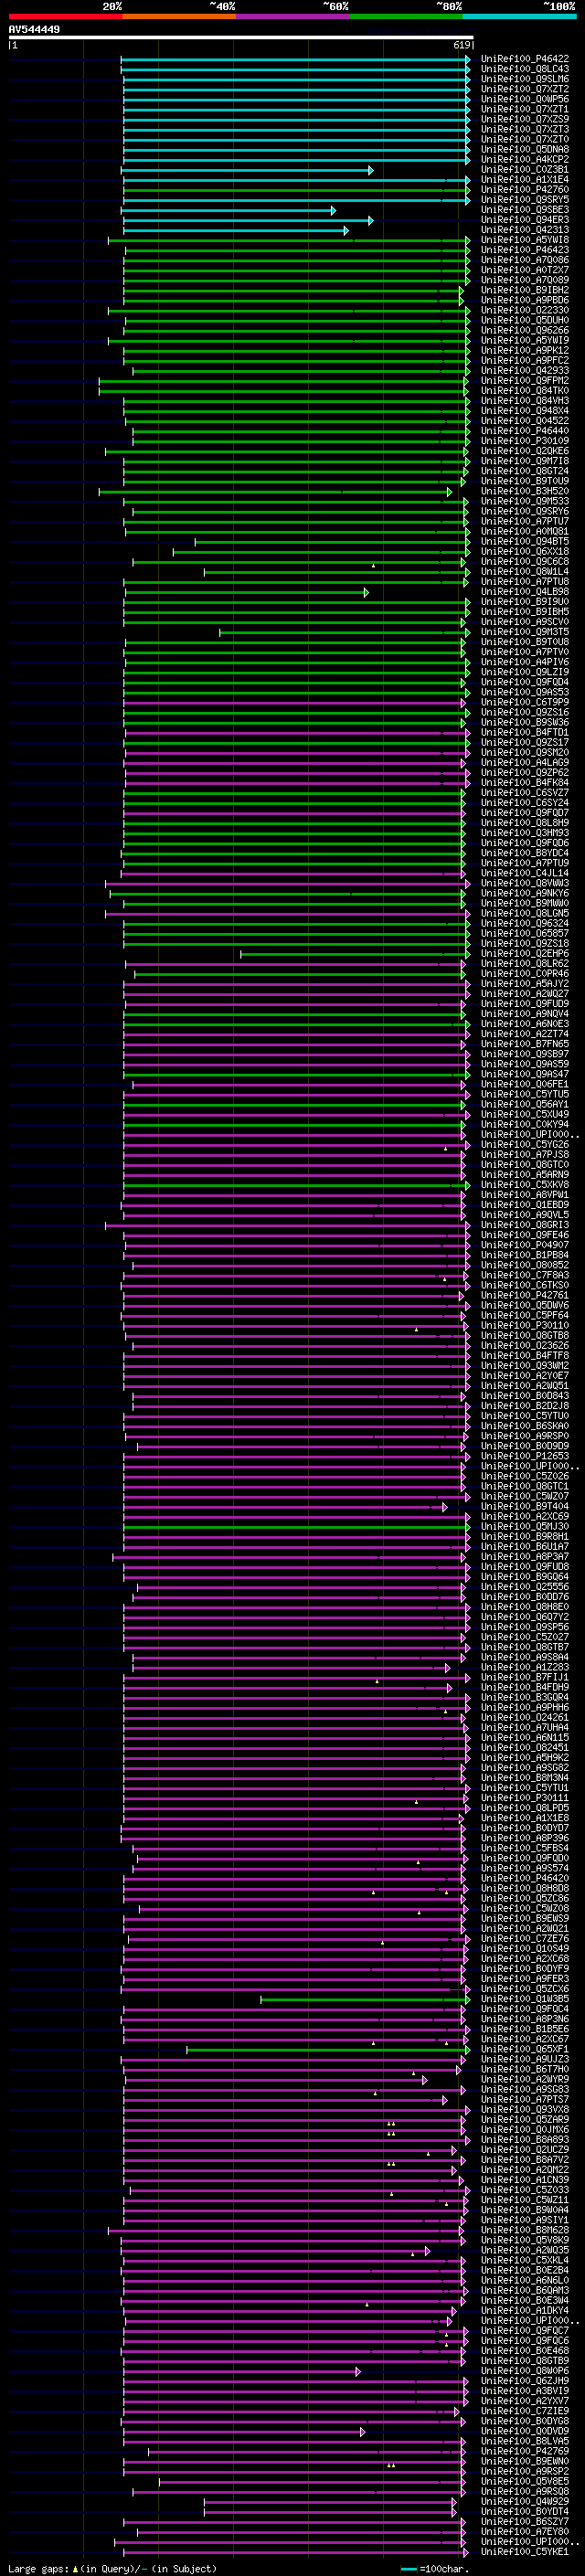
Task: Open hit UniRef100_A4KCP2 label
Action: (525, 160)
